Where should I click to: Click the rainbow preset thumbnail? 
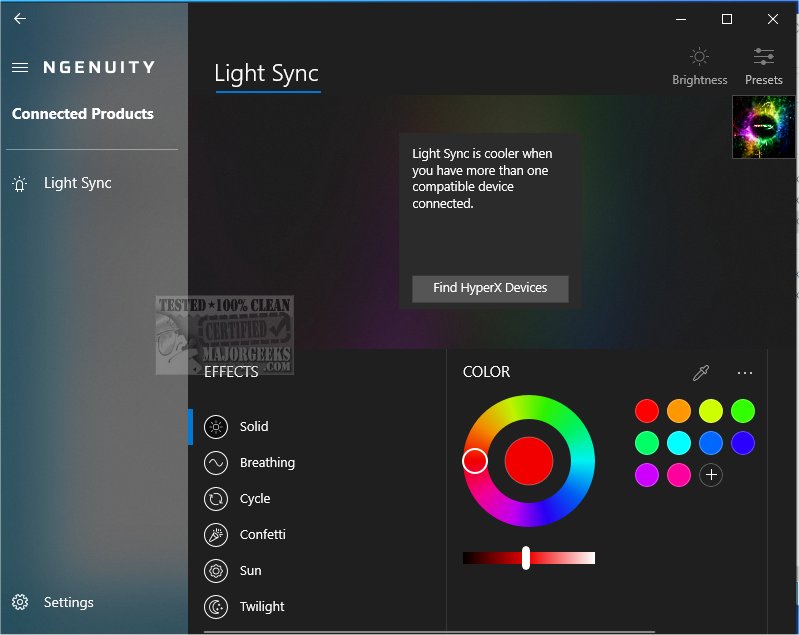[763, 127]
